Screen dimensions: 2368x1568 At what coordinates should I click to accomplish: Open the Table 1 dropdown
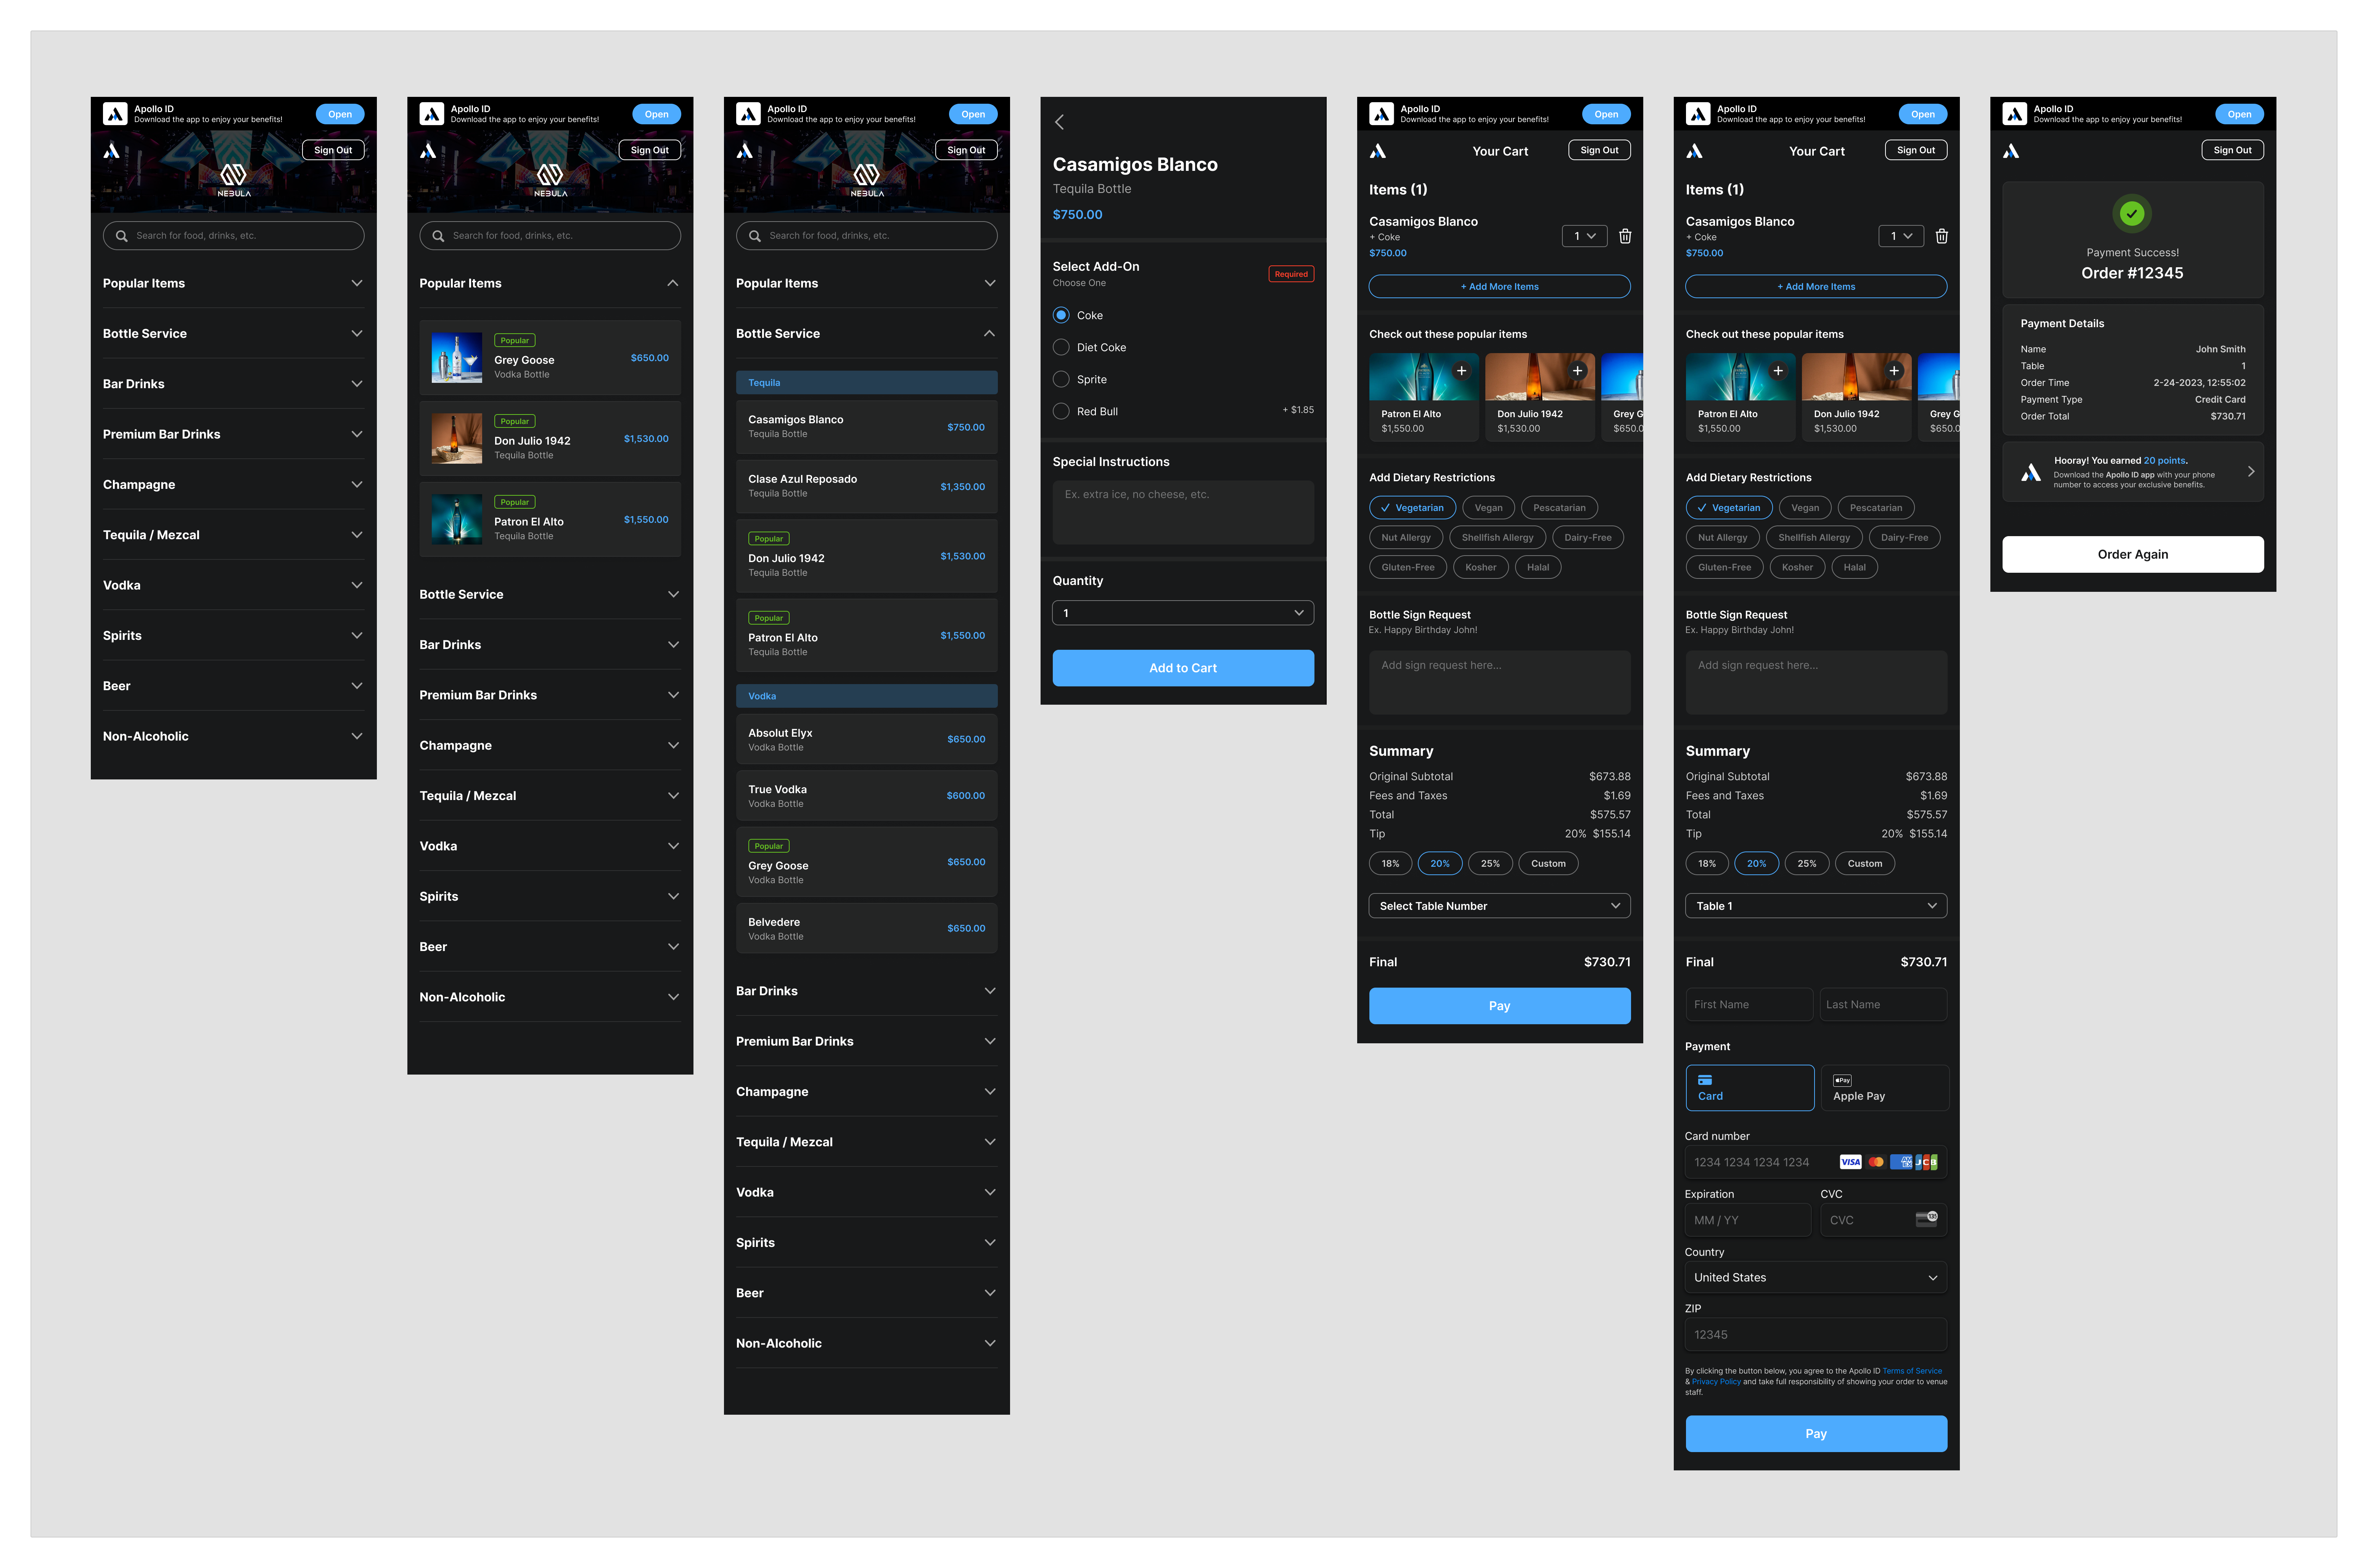(1816, 906)
